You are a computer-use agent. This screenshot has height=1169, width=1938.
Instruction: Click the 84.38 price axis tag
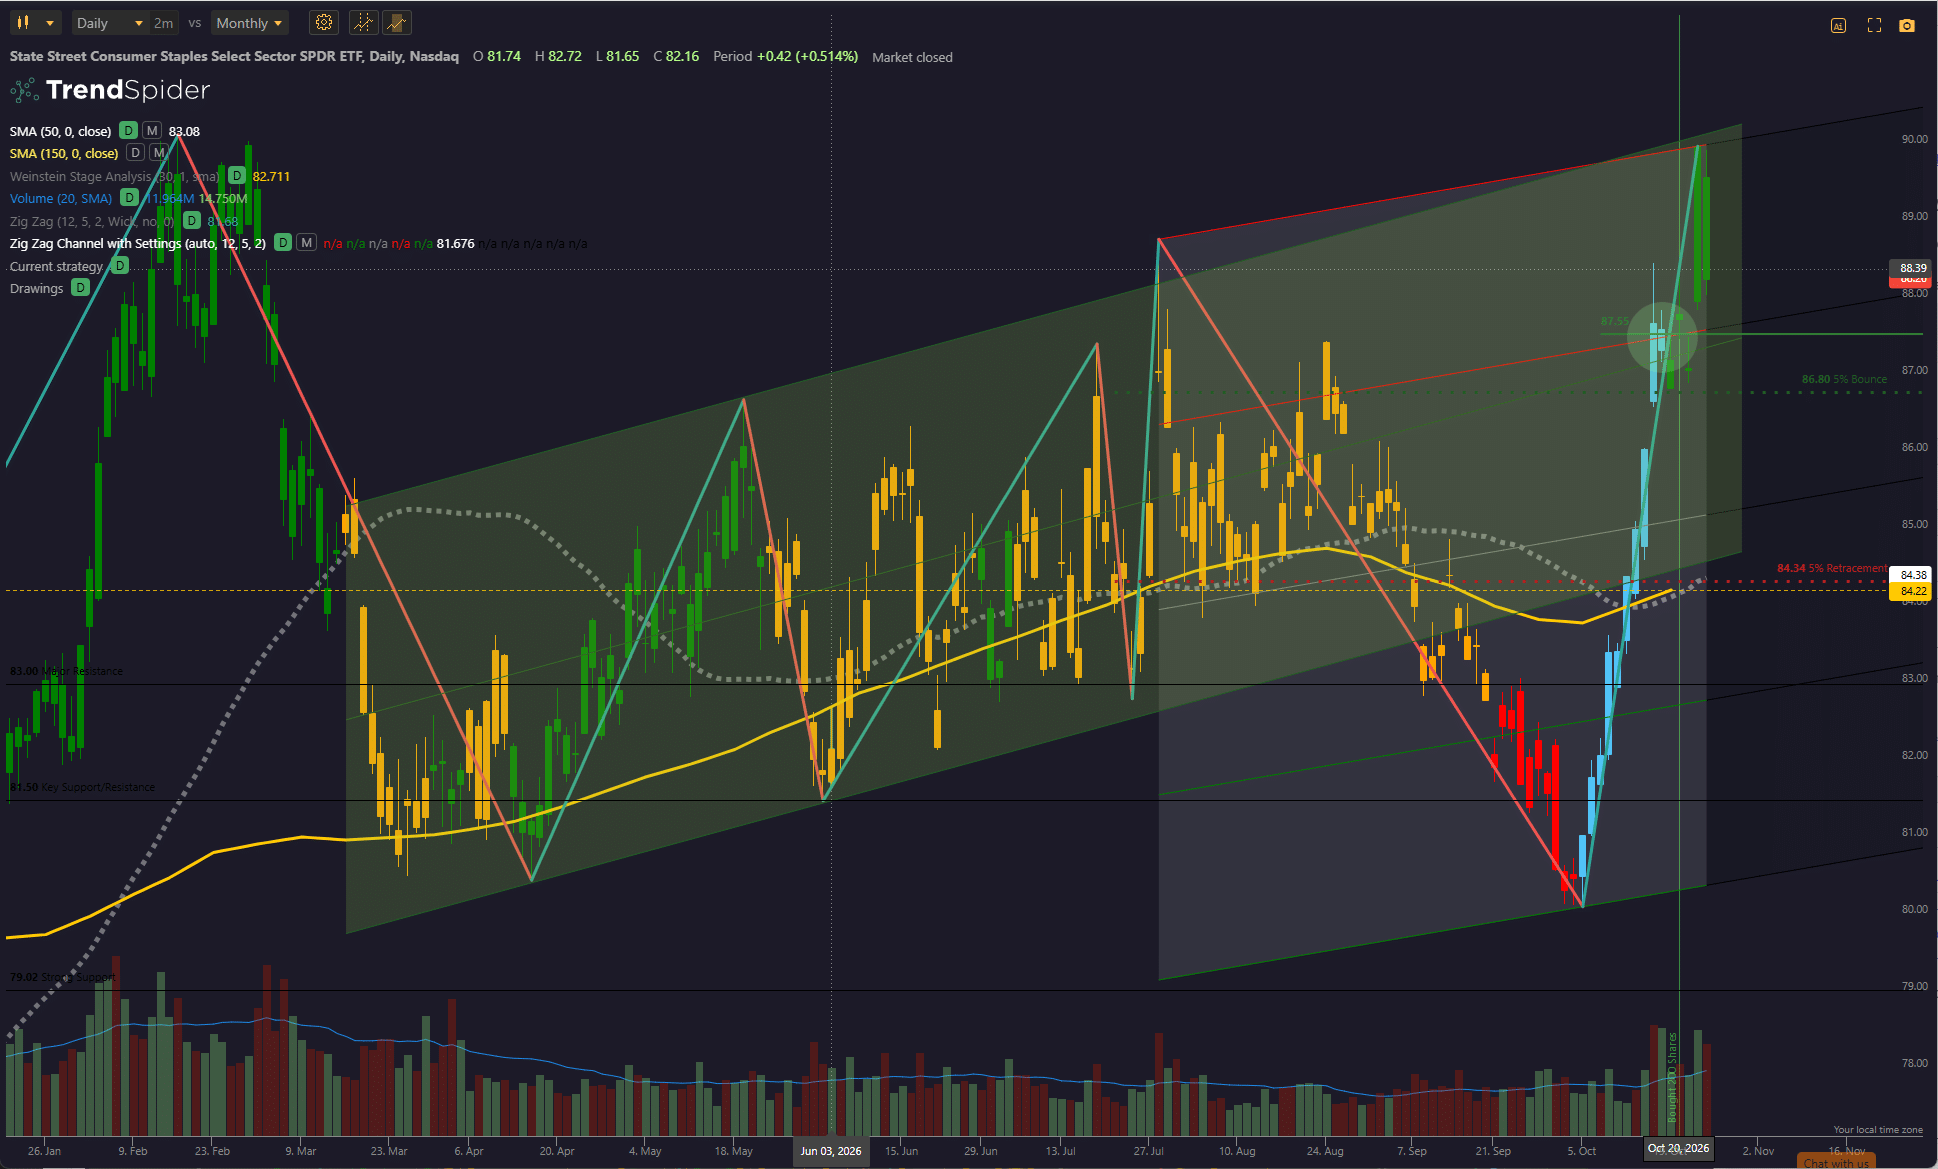tap(1913, 575)
